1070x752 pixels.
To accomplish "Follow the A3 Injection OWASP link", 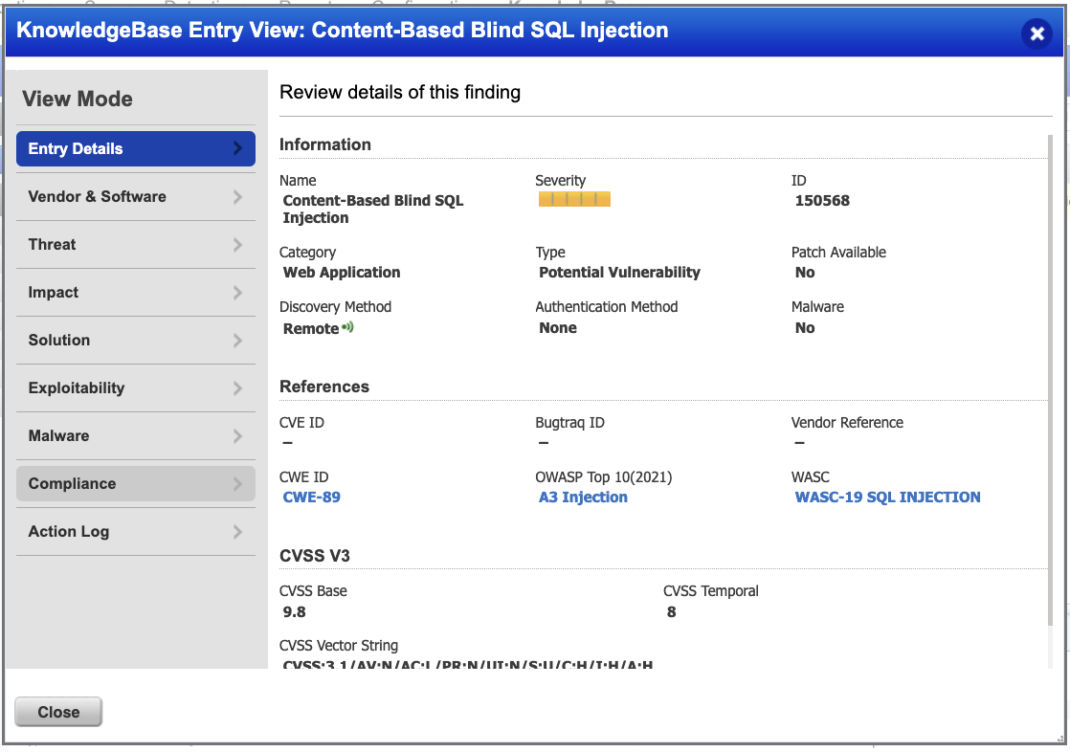I will click(583, 497).
